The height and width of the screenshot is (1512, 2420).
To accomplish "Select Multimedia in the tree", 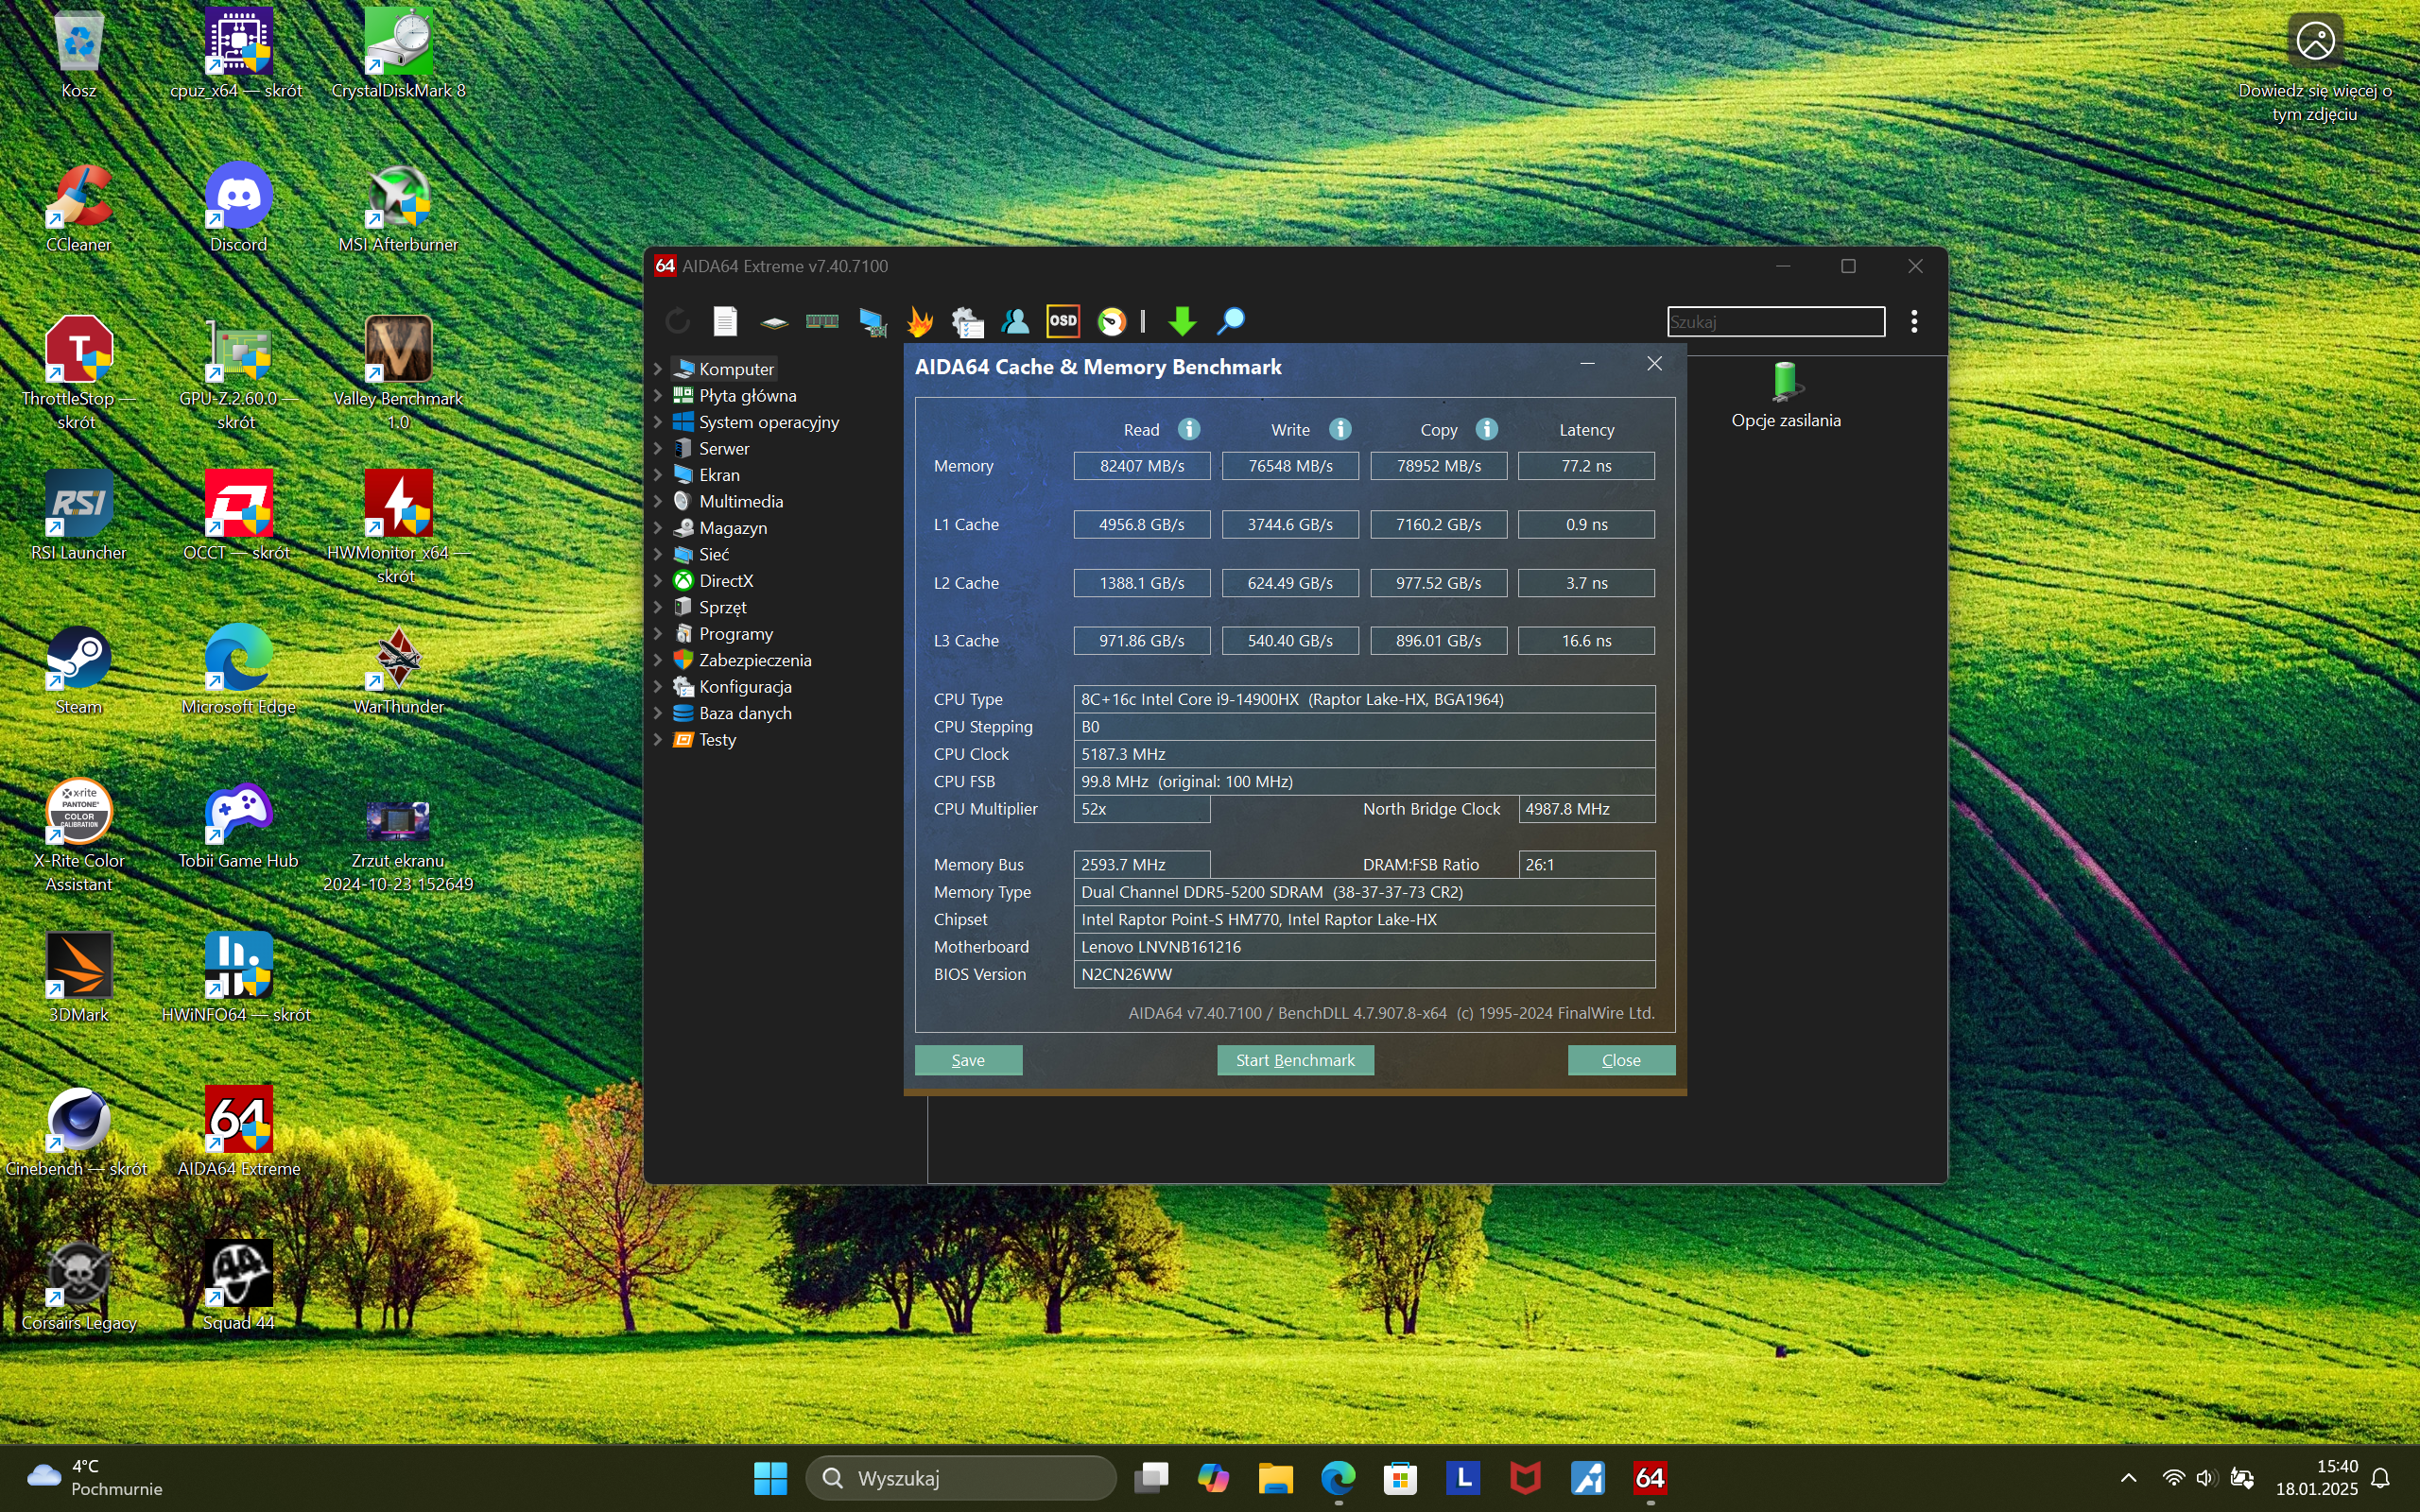I will (x=740, y=501).
